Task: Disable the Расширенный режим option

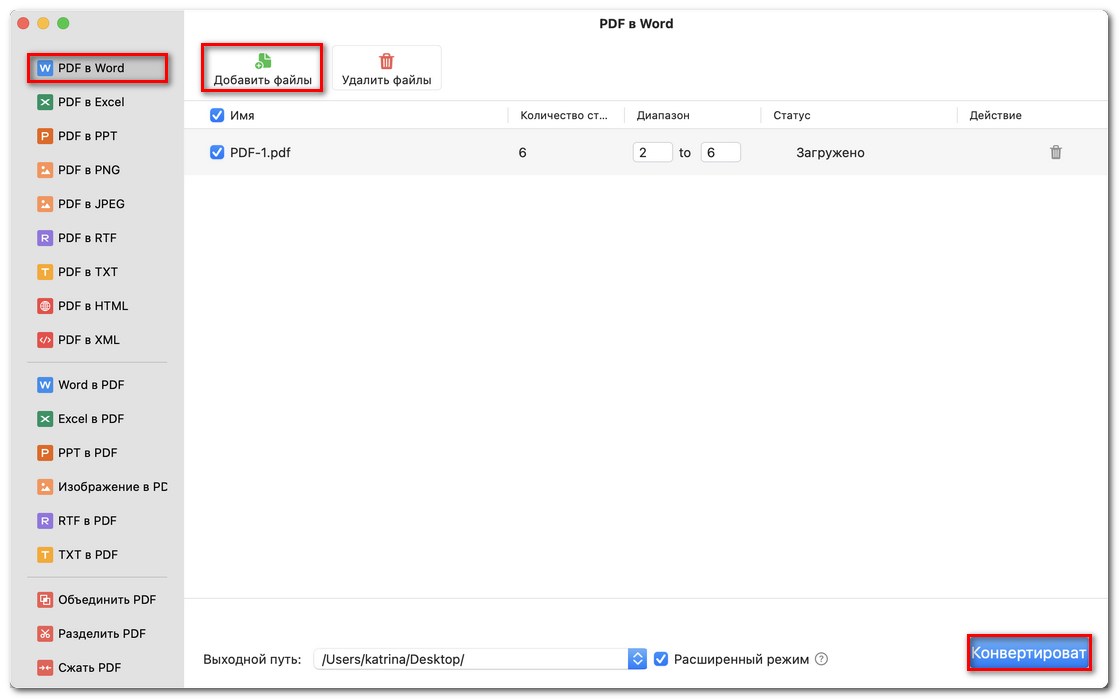Action: pos(661,659)
